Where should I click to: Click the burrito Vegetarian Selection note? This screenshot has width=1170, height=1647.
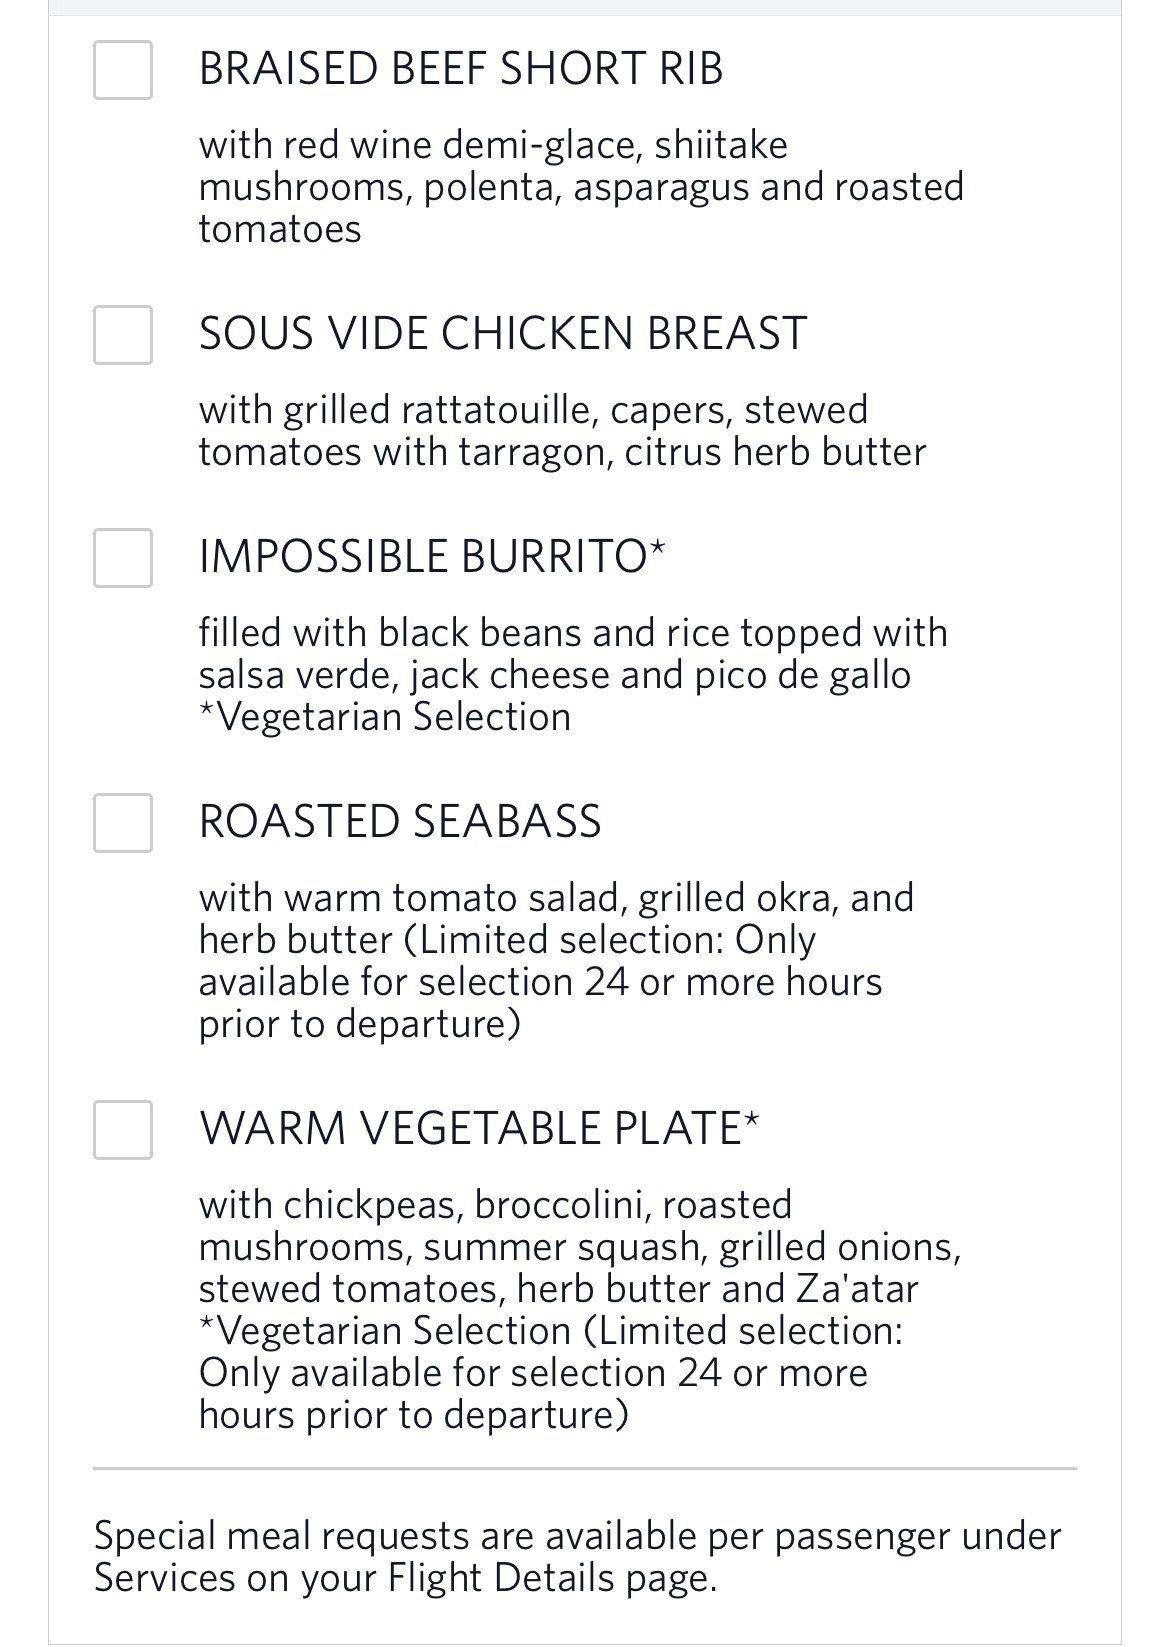click(385, 716)
